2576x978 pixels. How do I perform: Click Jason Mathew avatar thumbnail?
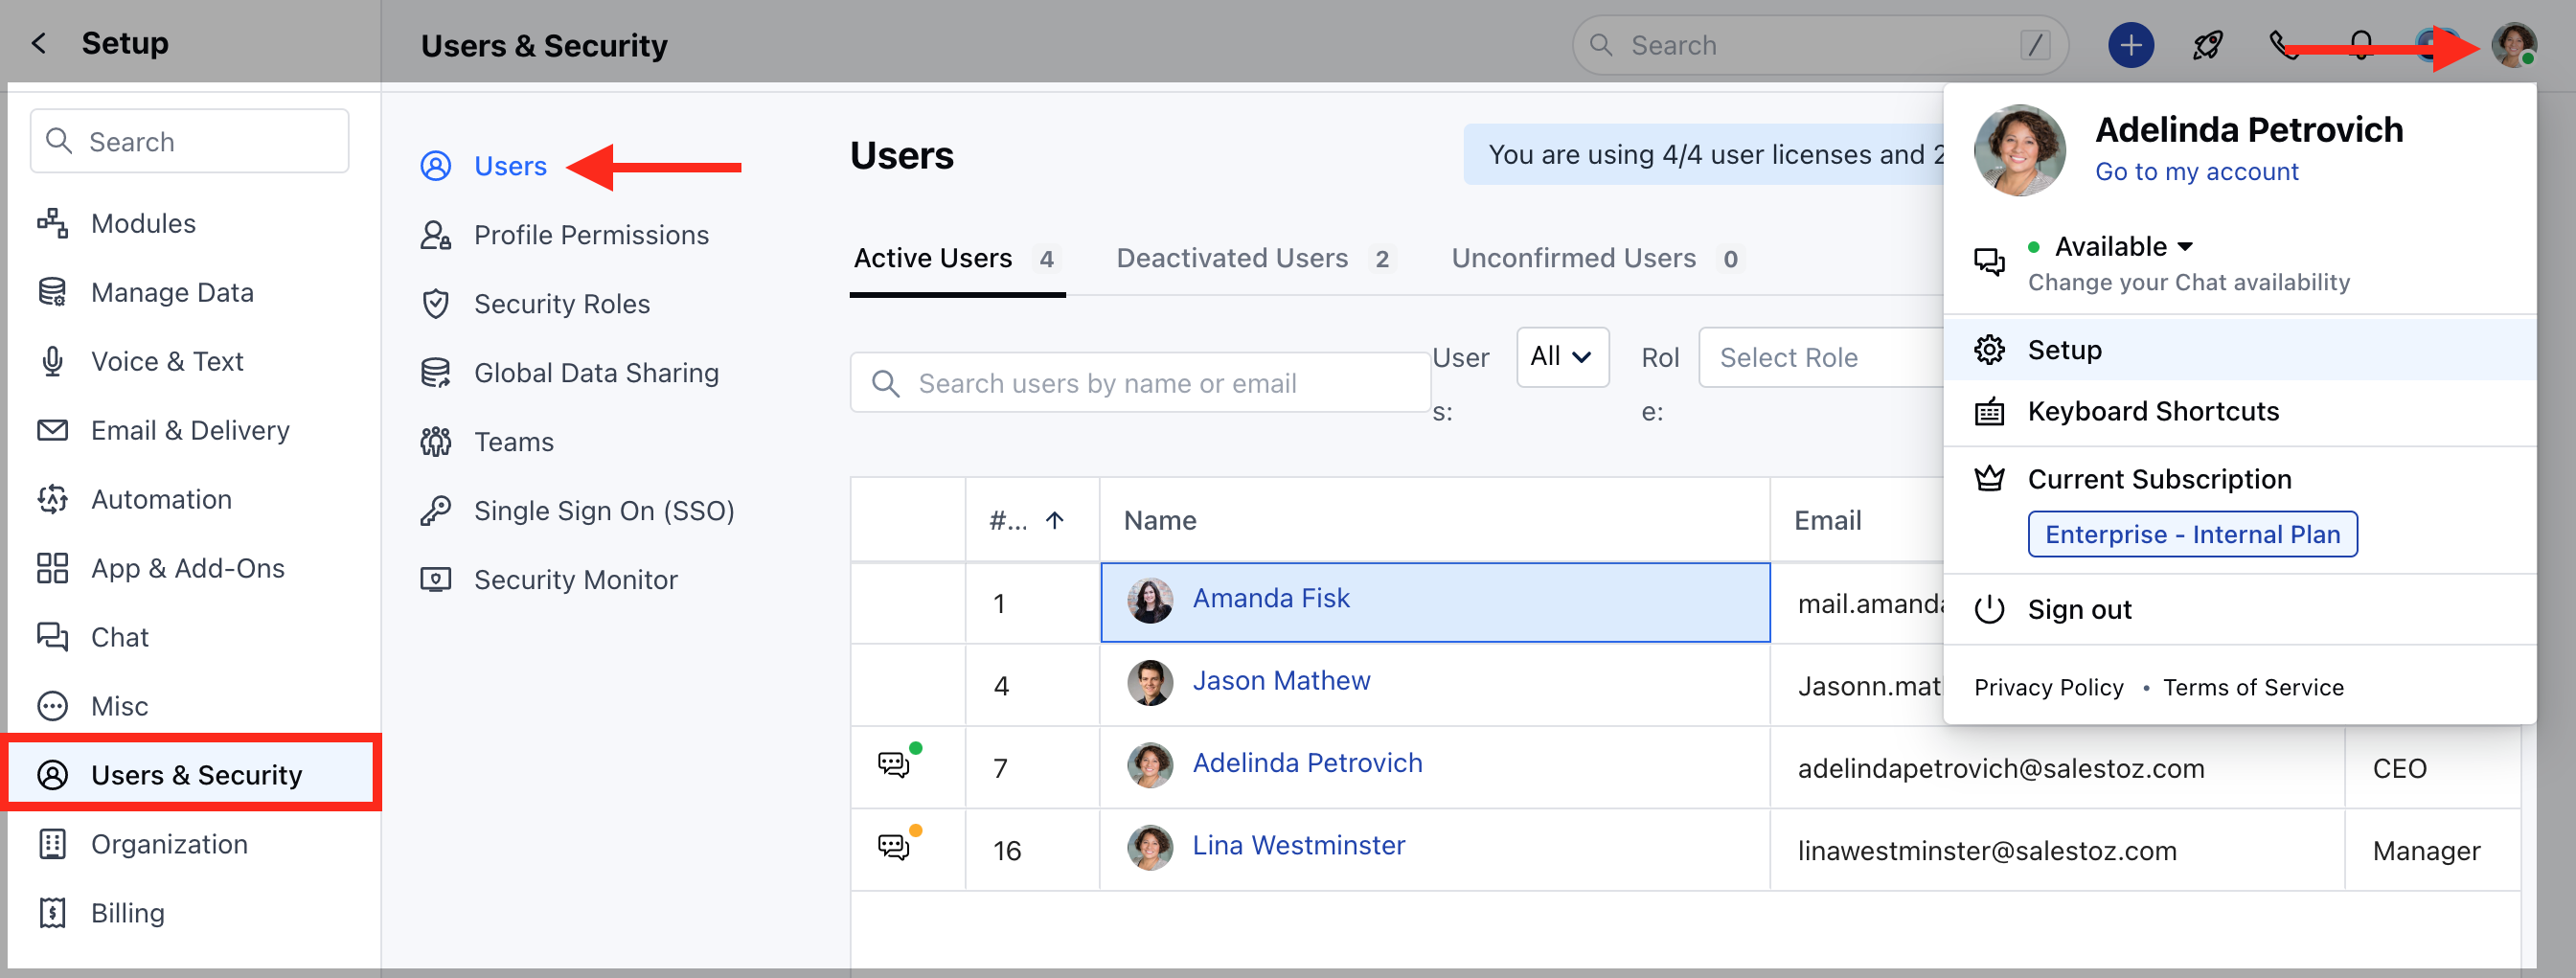pos(1150,683)
